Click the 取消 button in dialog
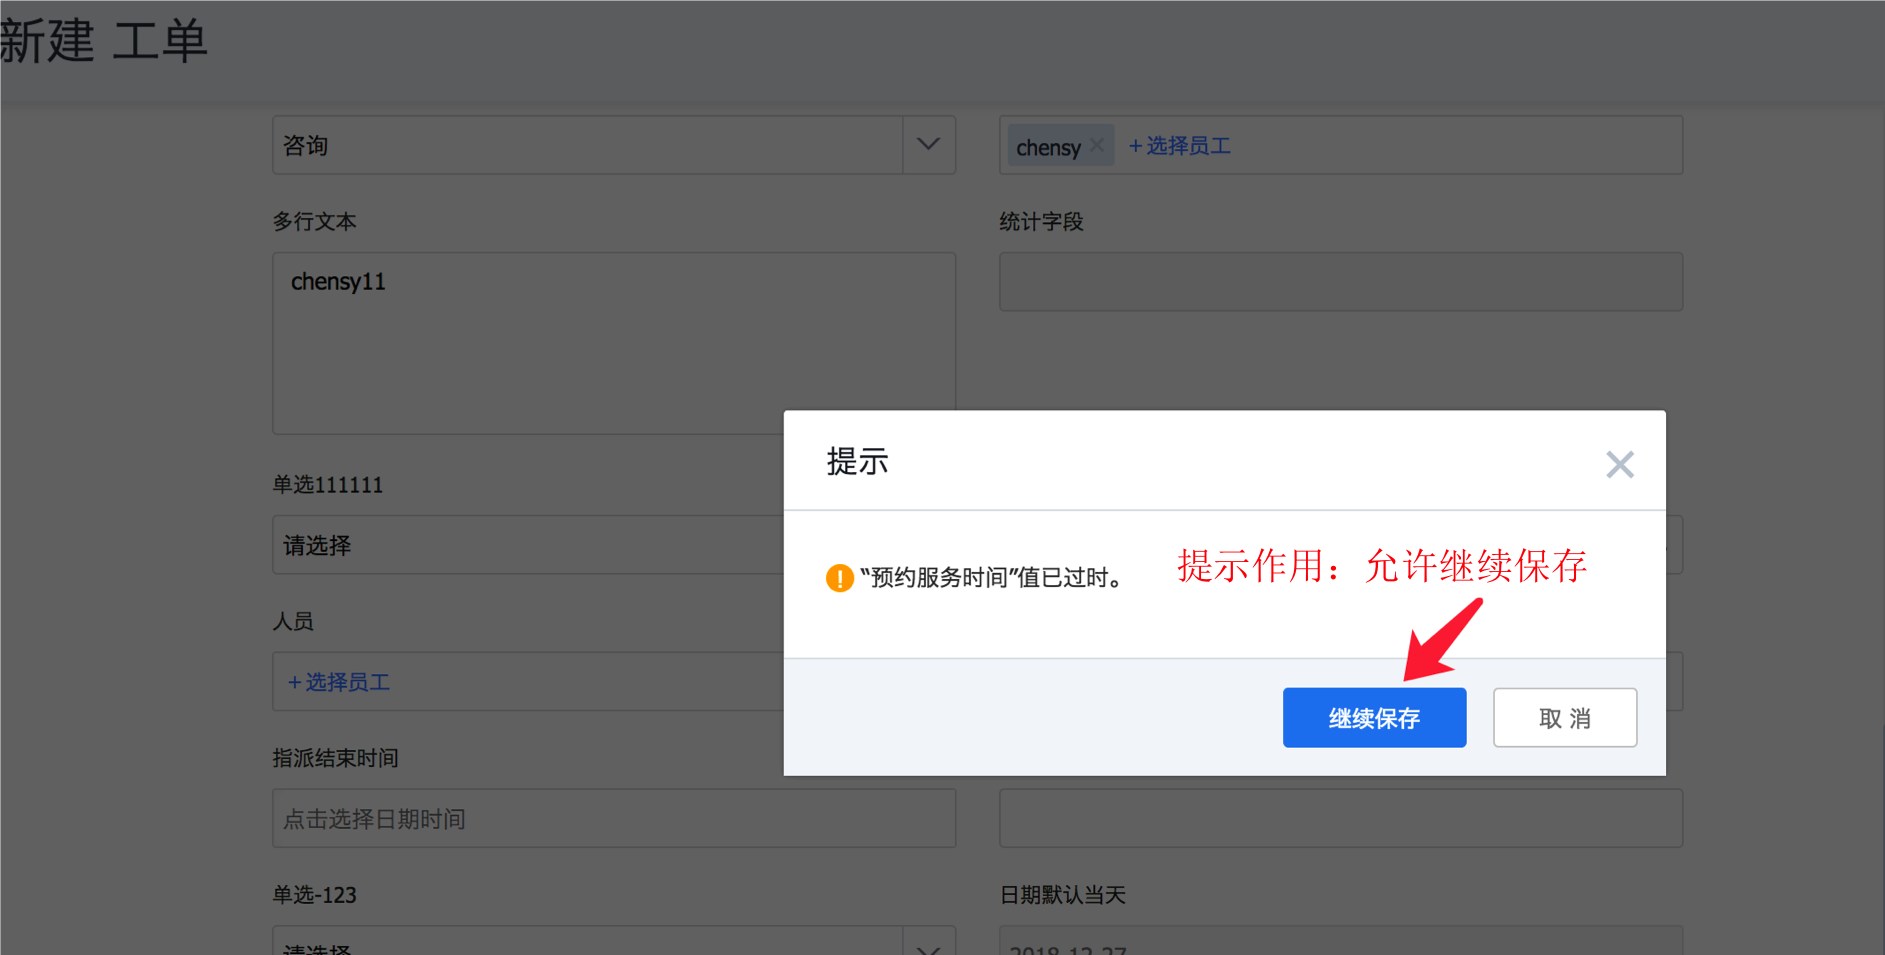This screenshot has width=1885, height=955. coord(1564,717)
